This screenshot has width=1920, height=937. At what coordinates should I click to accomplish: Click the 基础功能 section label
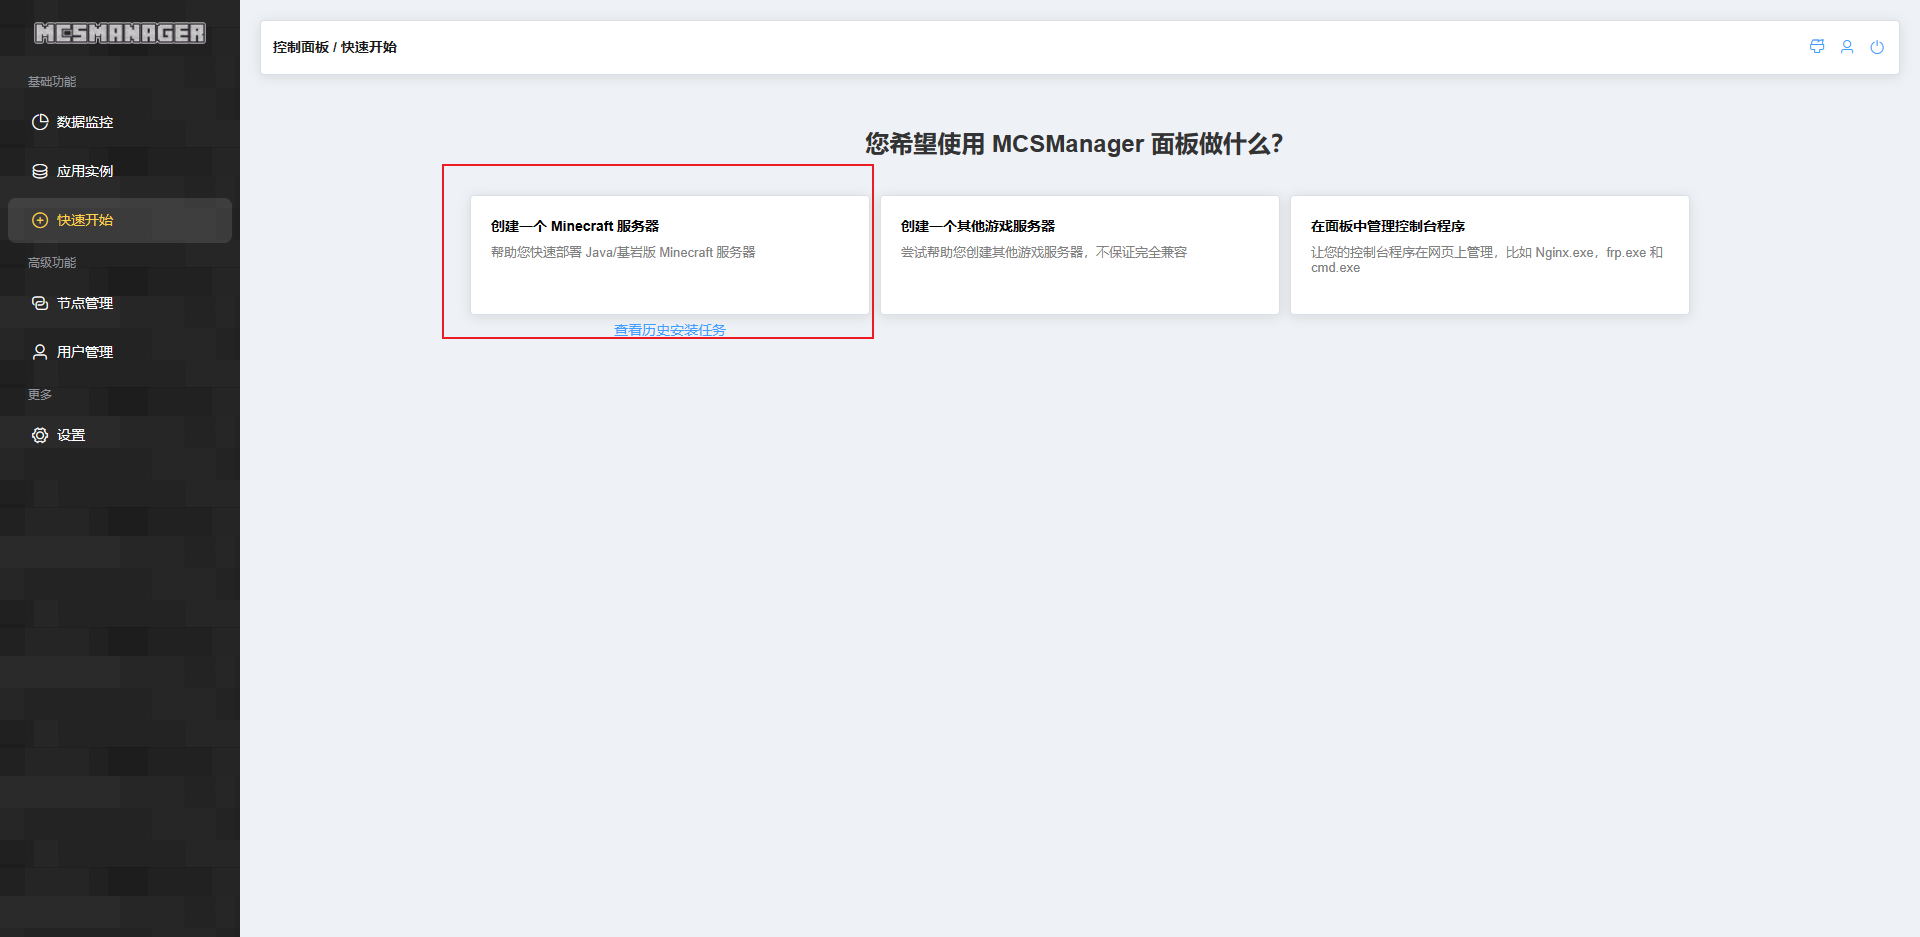point(52,82)
